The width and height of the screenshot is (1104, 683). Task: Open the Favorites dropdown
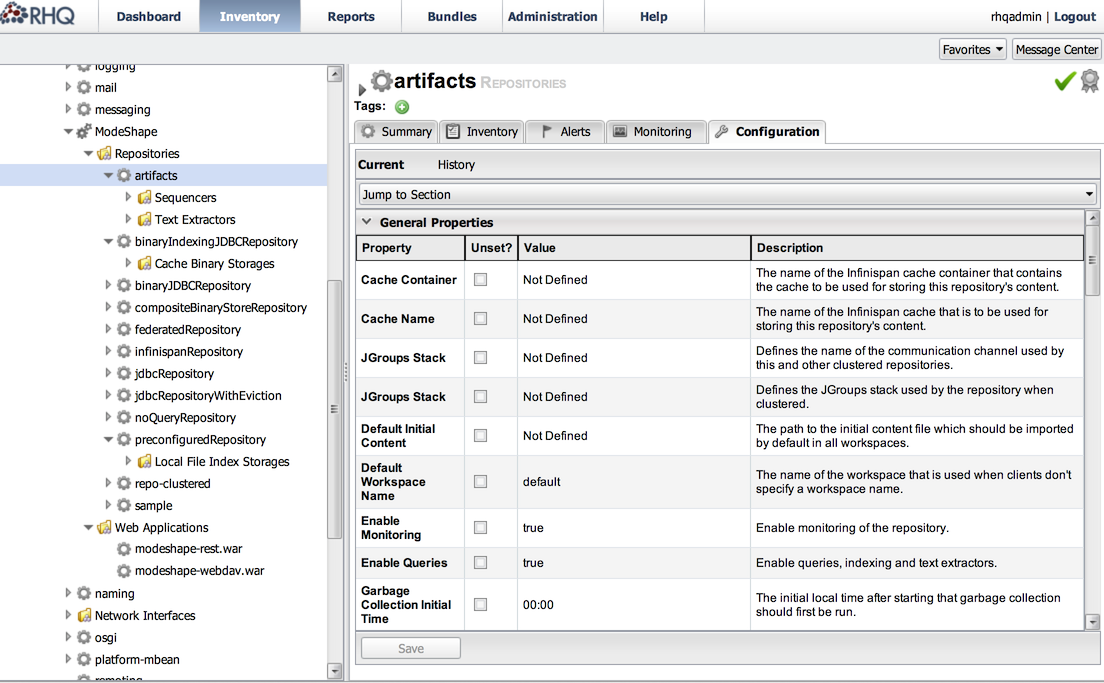[x=973, y=49]
